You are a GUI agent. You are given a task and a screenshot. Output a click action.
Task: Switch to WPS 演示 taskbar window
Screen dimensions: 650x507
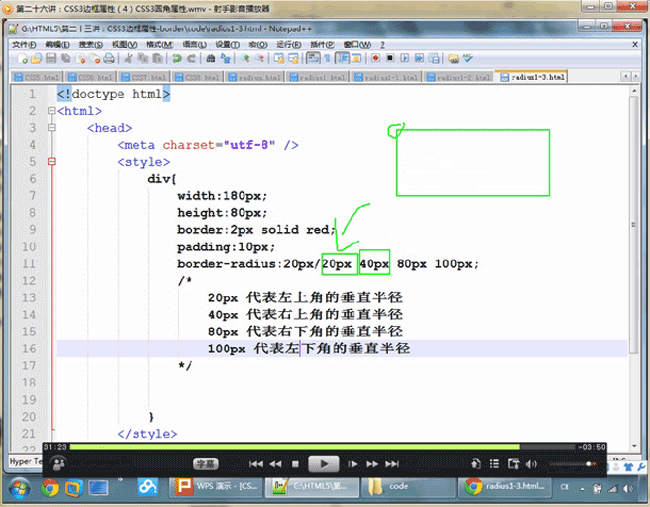click(x=216, y=486)
